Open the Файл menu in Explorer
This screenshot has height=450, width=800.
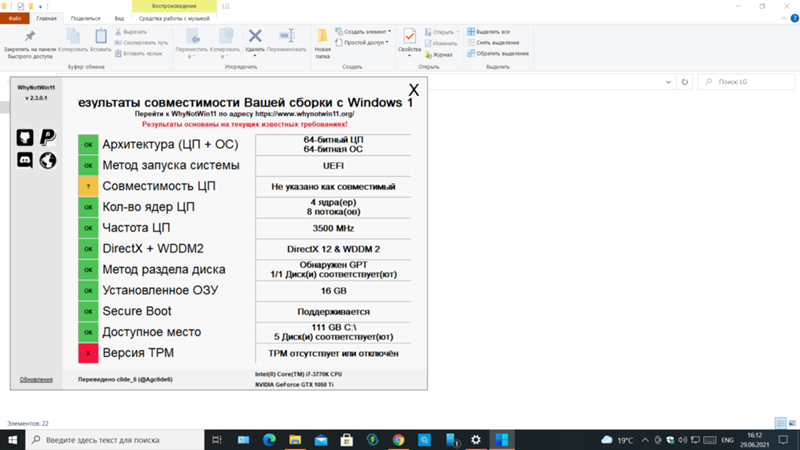tap(15, 18)
